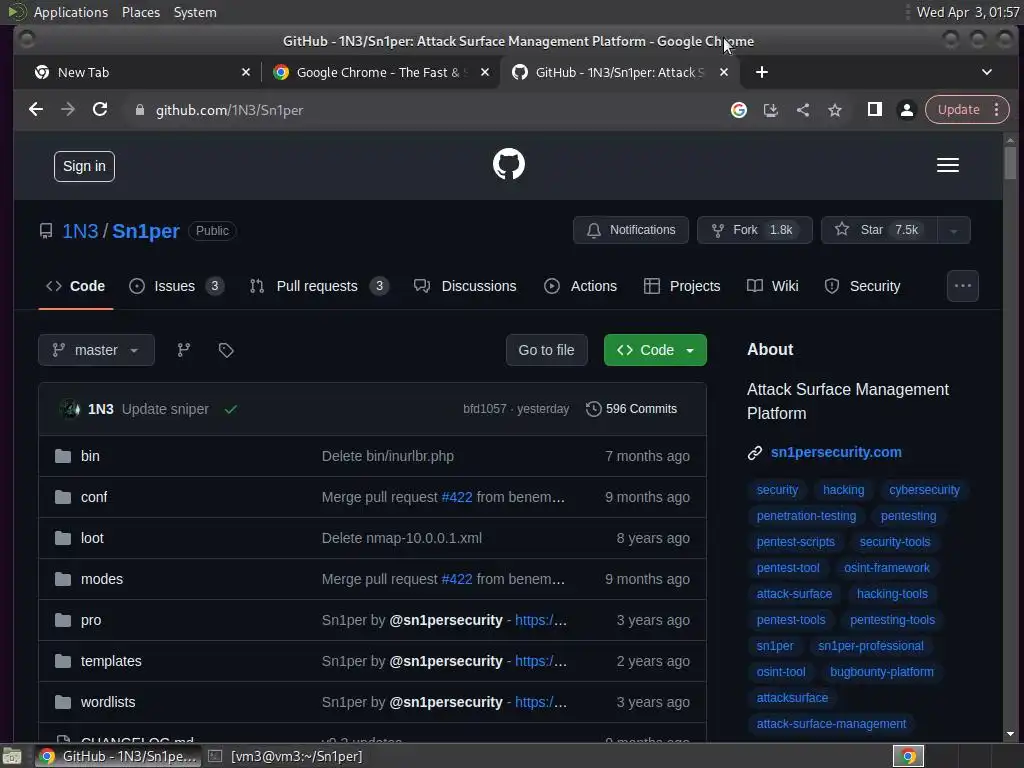Click the forward navigation arrow
Screen dimensions: 1024x768
[68, 110]
